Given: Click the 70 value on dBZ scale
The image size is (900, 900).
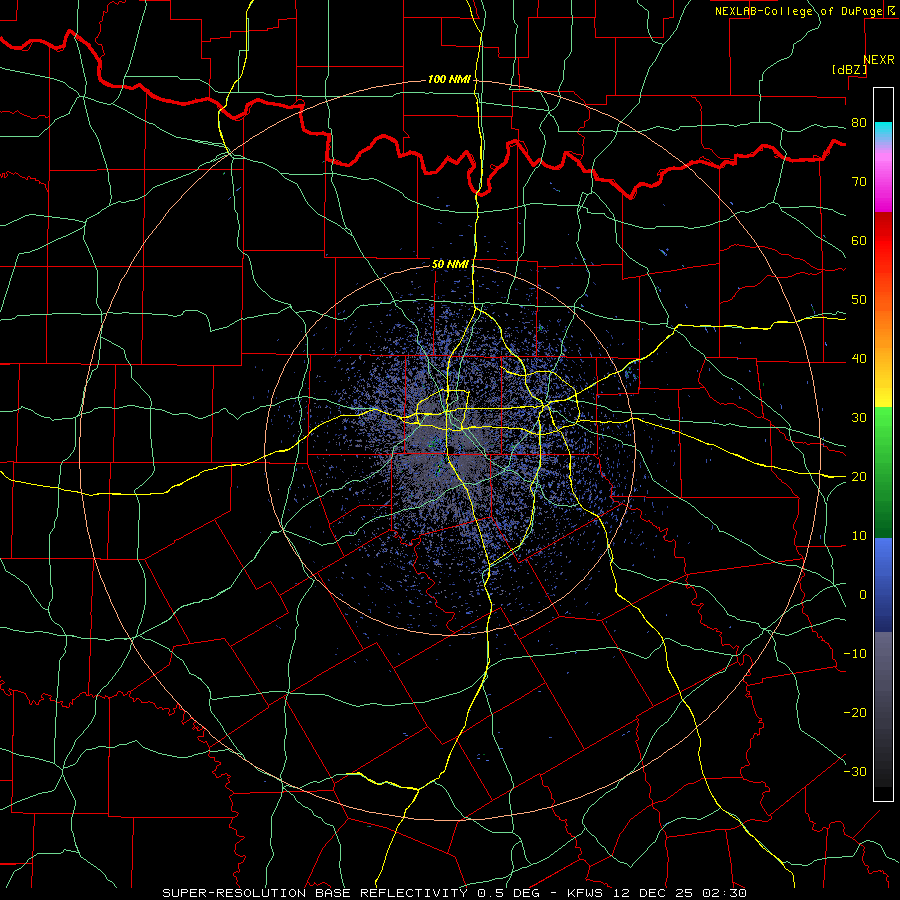Looking at the screenshot, I should tap(859, 182).
